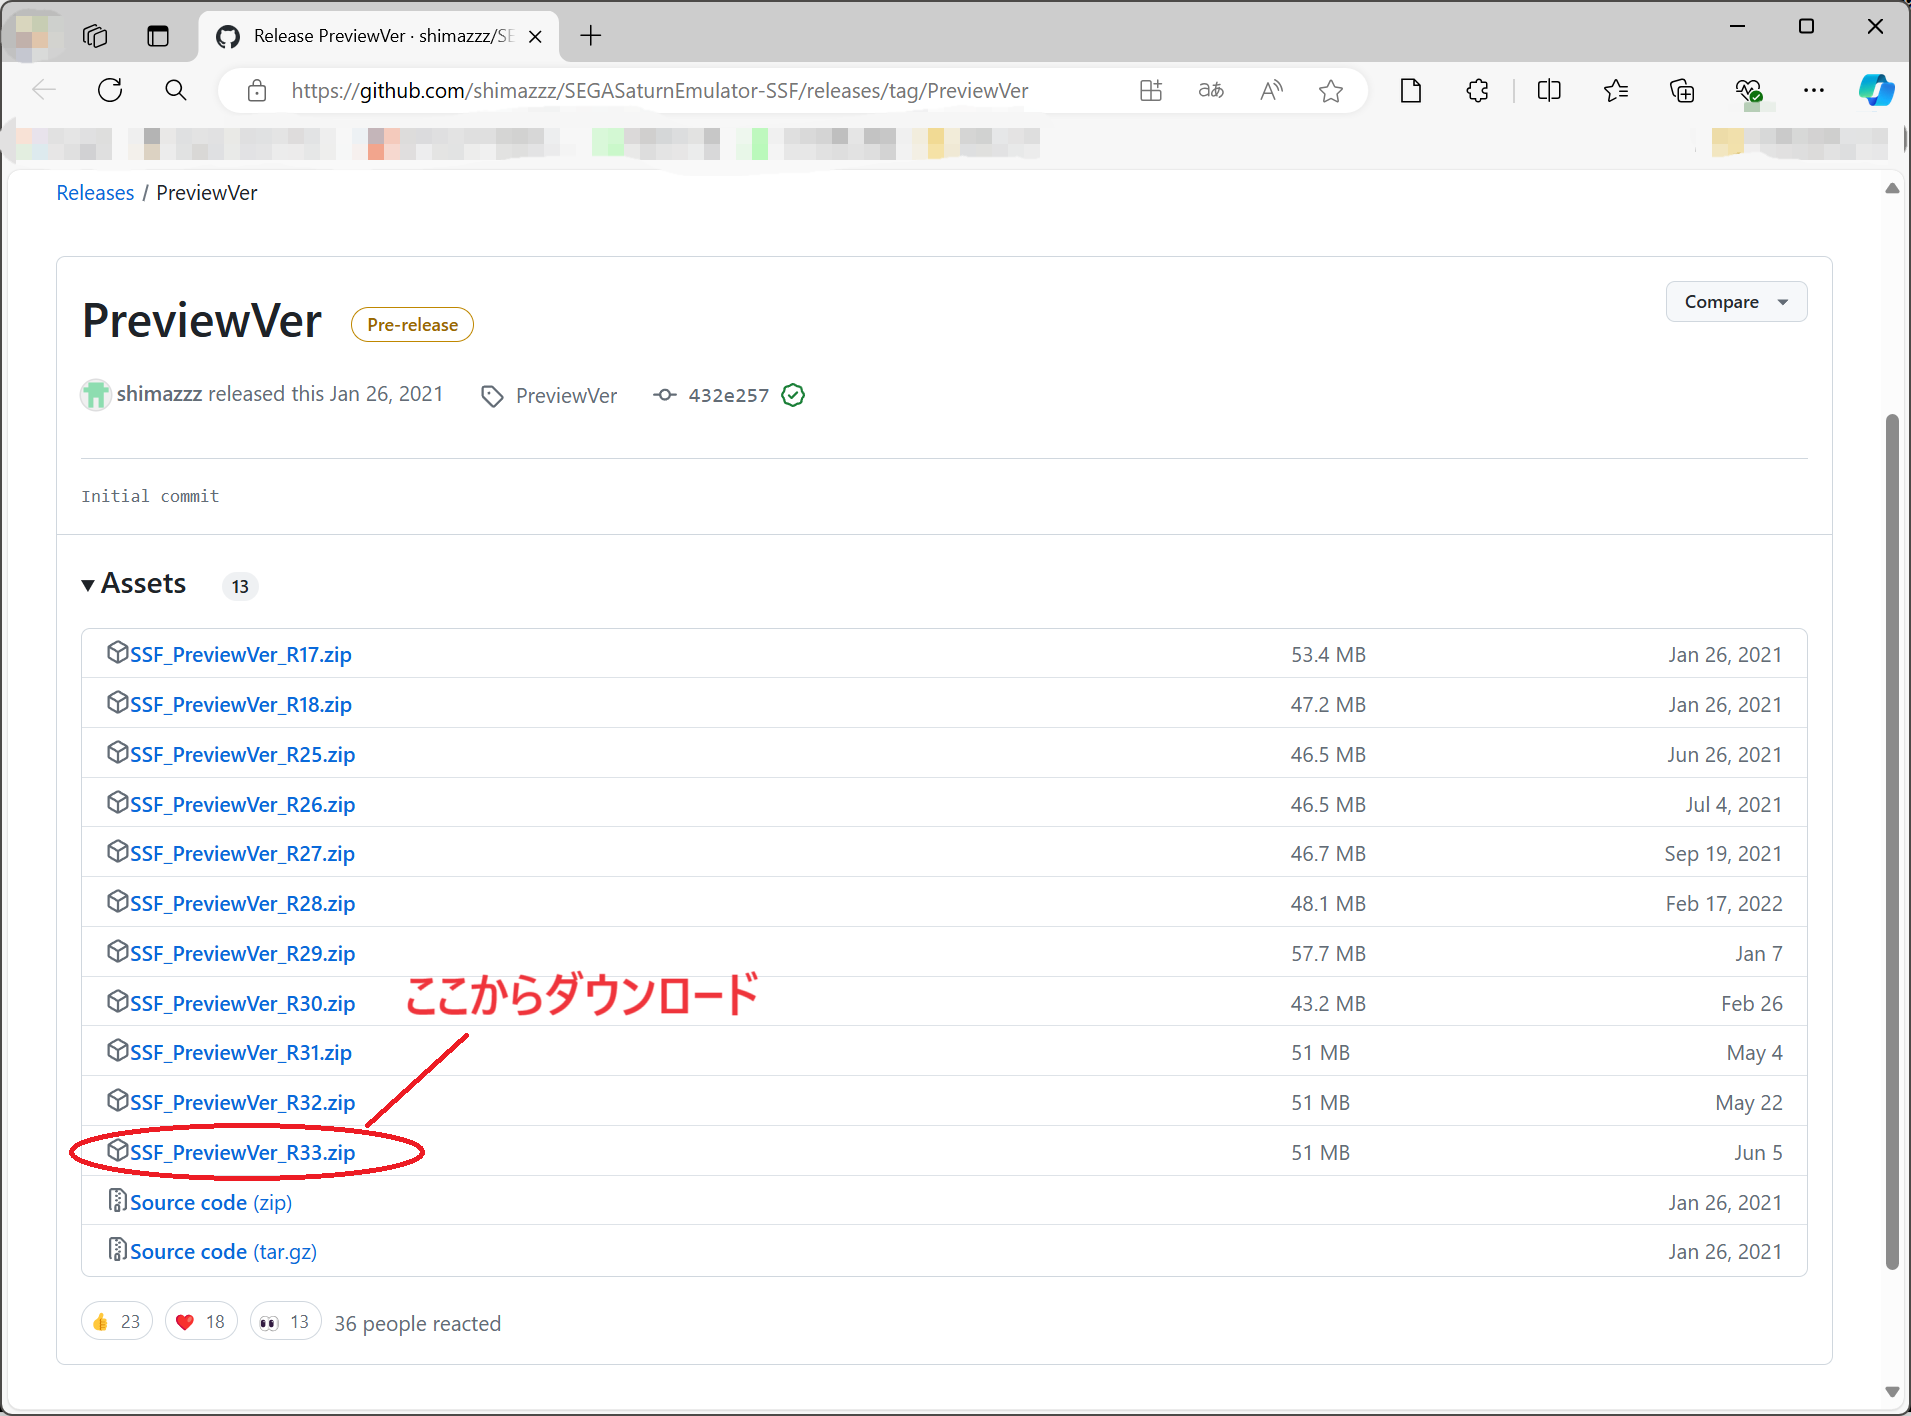Click the Pre-release label badge

[x=412, y=325]
